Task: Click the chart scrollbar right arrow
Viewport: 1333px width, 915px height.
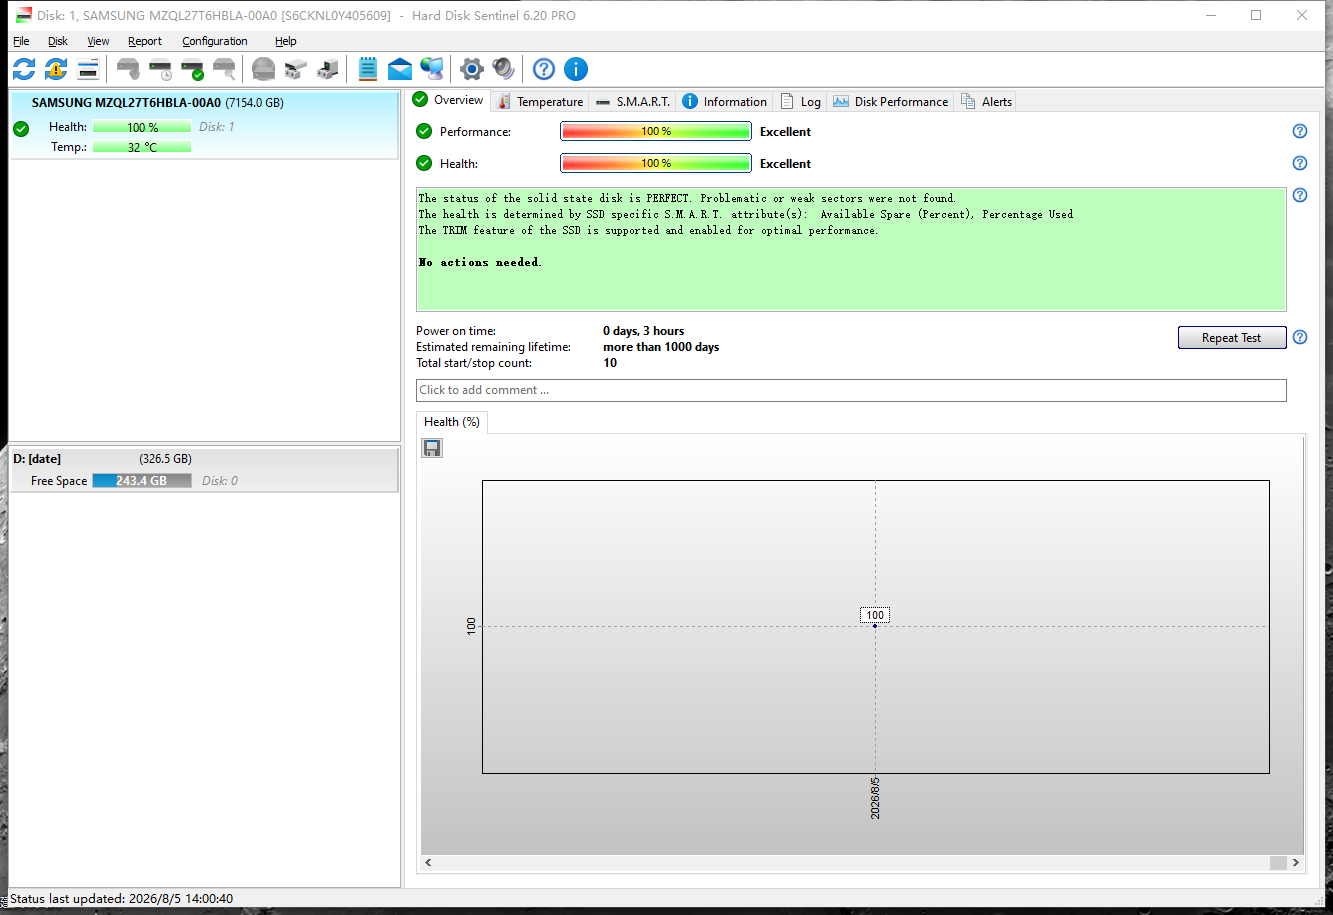Action: [1296, 863]
